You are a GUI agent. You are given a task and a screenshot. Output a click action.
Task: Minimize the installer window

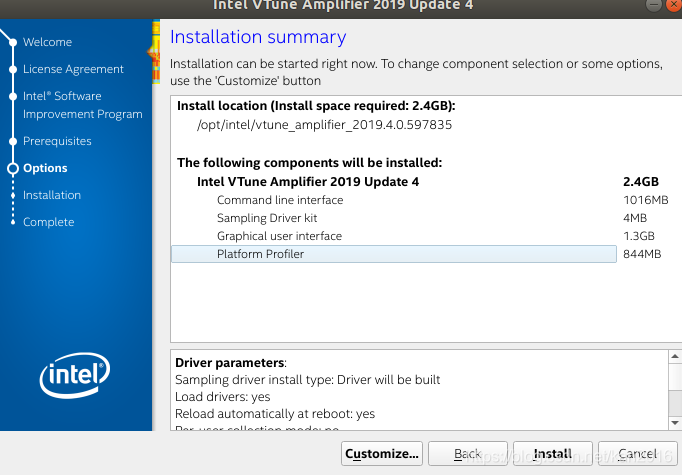pyautogui.click(x=653, y=4)
